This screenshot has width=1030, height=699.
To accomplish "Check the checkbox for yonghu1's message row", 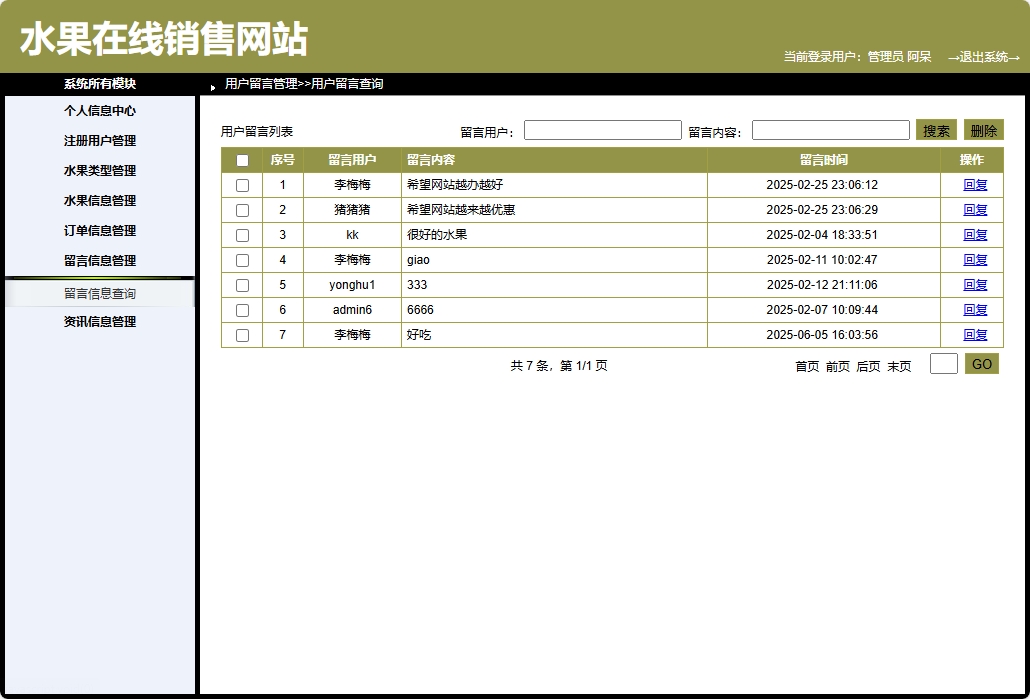I will pos(241,285).
